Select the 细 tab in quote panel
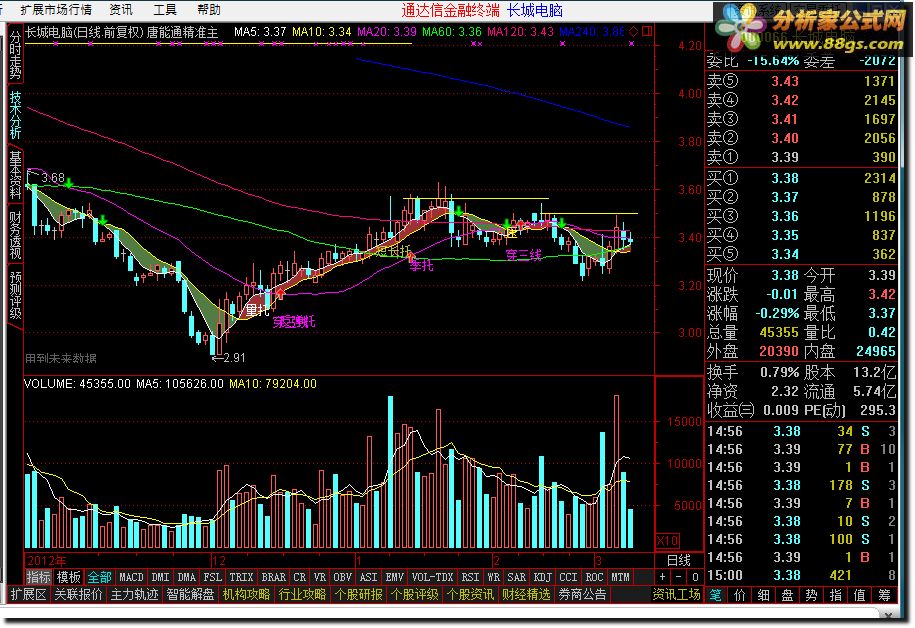This screenshot has width=915, height=628. [763, 595]
